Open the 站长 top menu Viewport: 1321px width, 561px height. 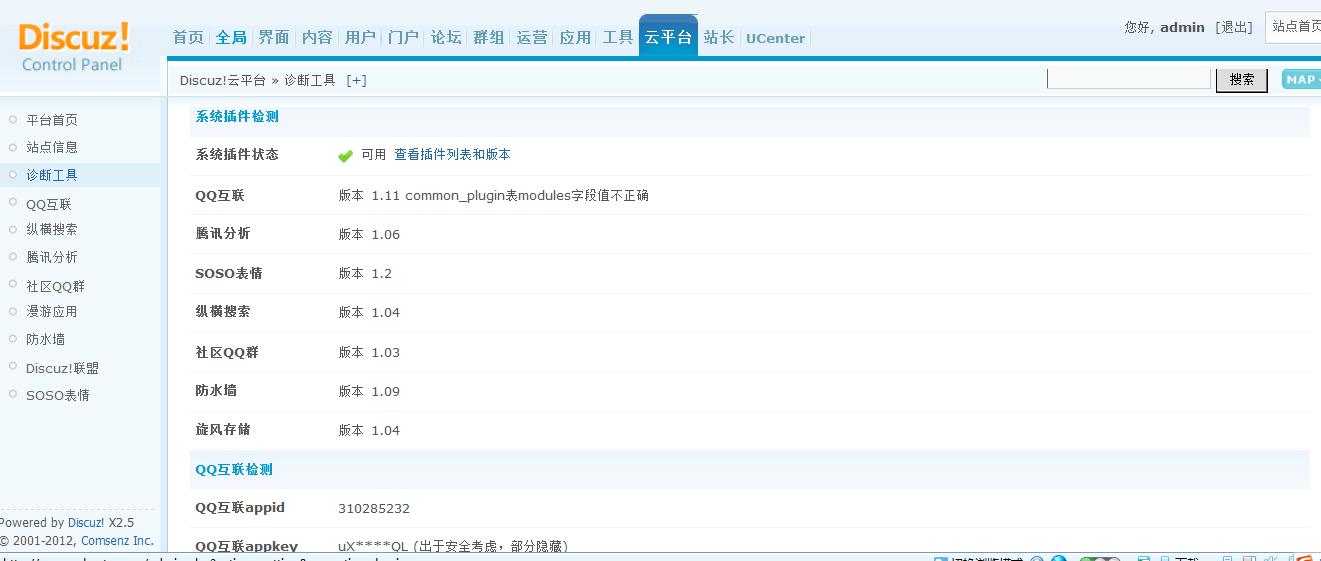coord(719,37)
